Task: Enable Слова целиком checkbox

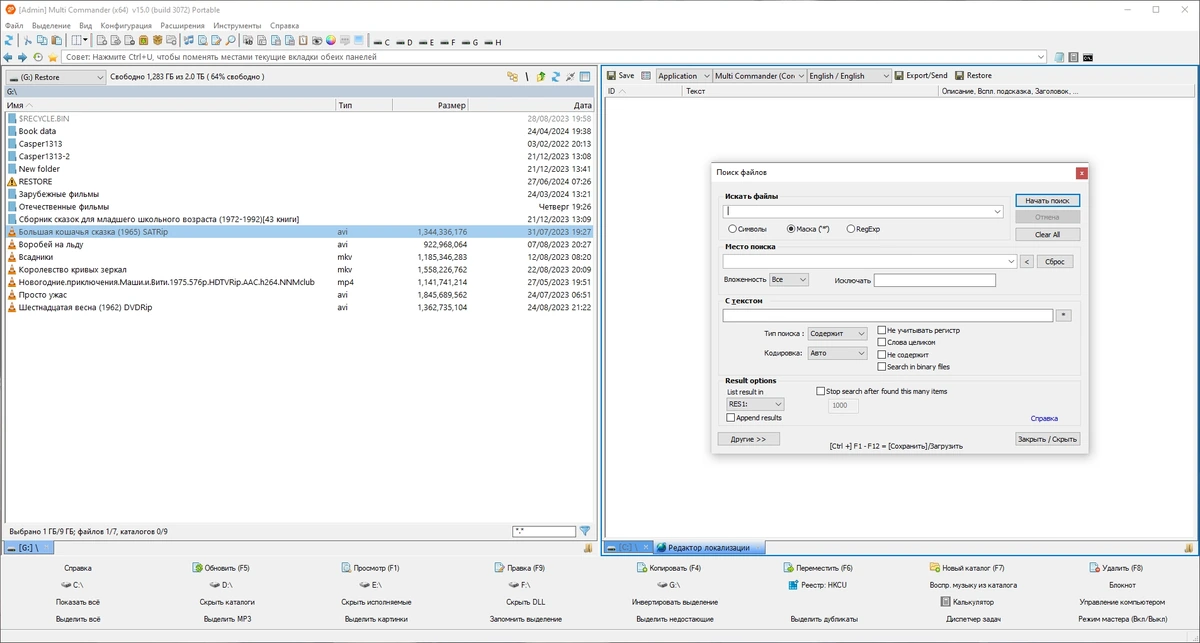Action: coord(881,342)
